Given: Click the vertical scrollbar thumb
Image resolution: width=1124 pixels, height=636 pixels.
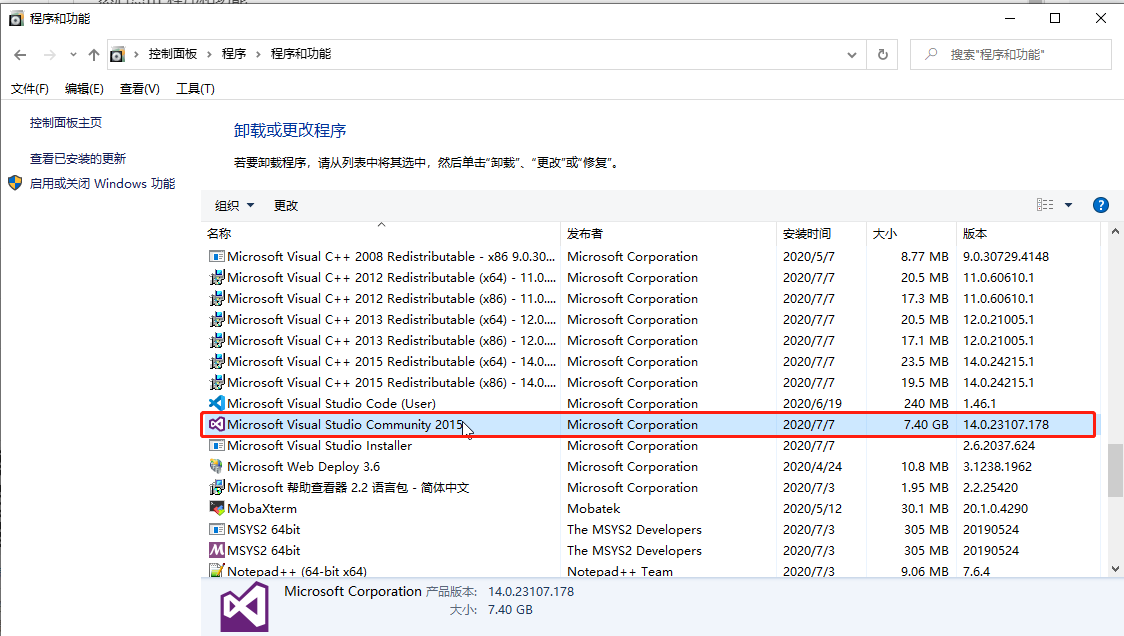Looking at the screenshot, I should [x=1115, y=470].
